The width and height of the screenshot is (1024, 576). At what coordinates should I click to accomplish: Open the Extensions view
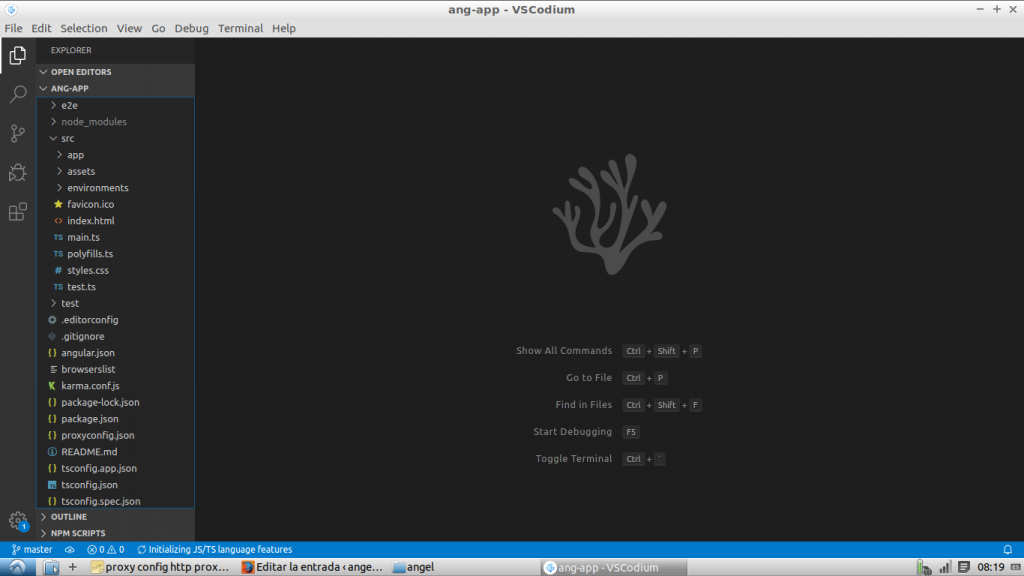[18, 212]
